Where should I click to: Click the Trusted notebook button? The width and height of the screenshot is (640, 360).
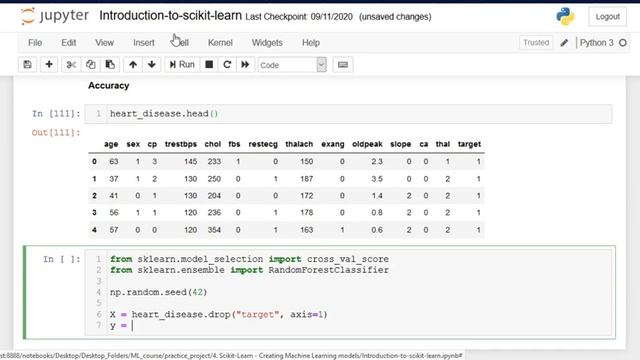point(536,42)
